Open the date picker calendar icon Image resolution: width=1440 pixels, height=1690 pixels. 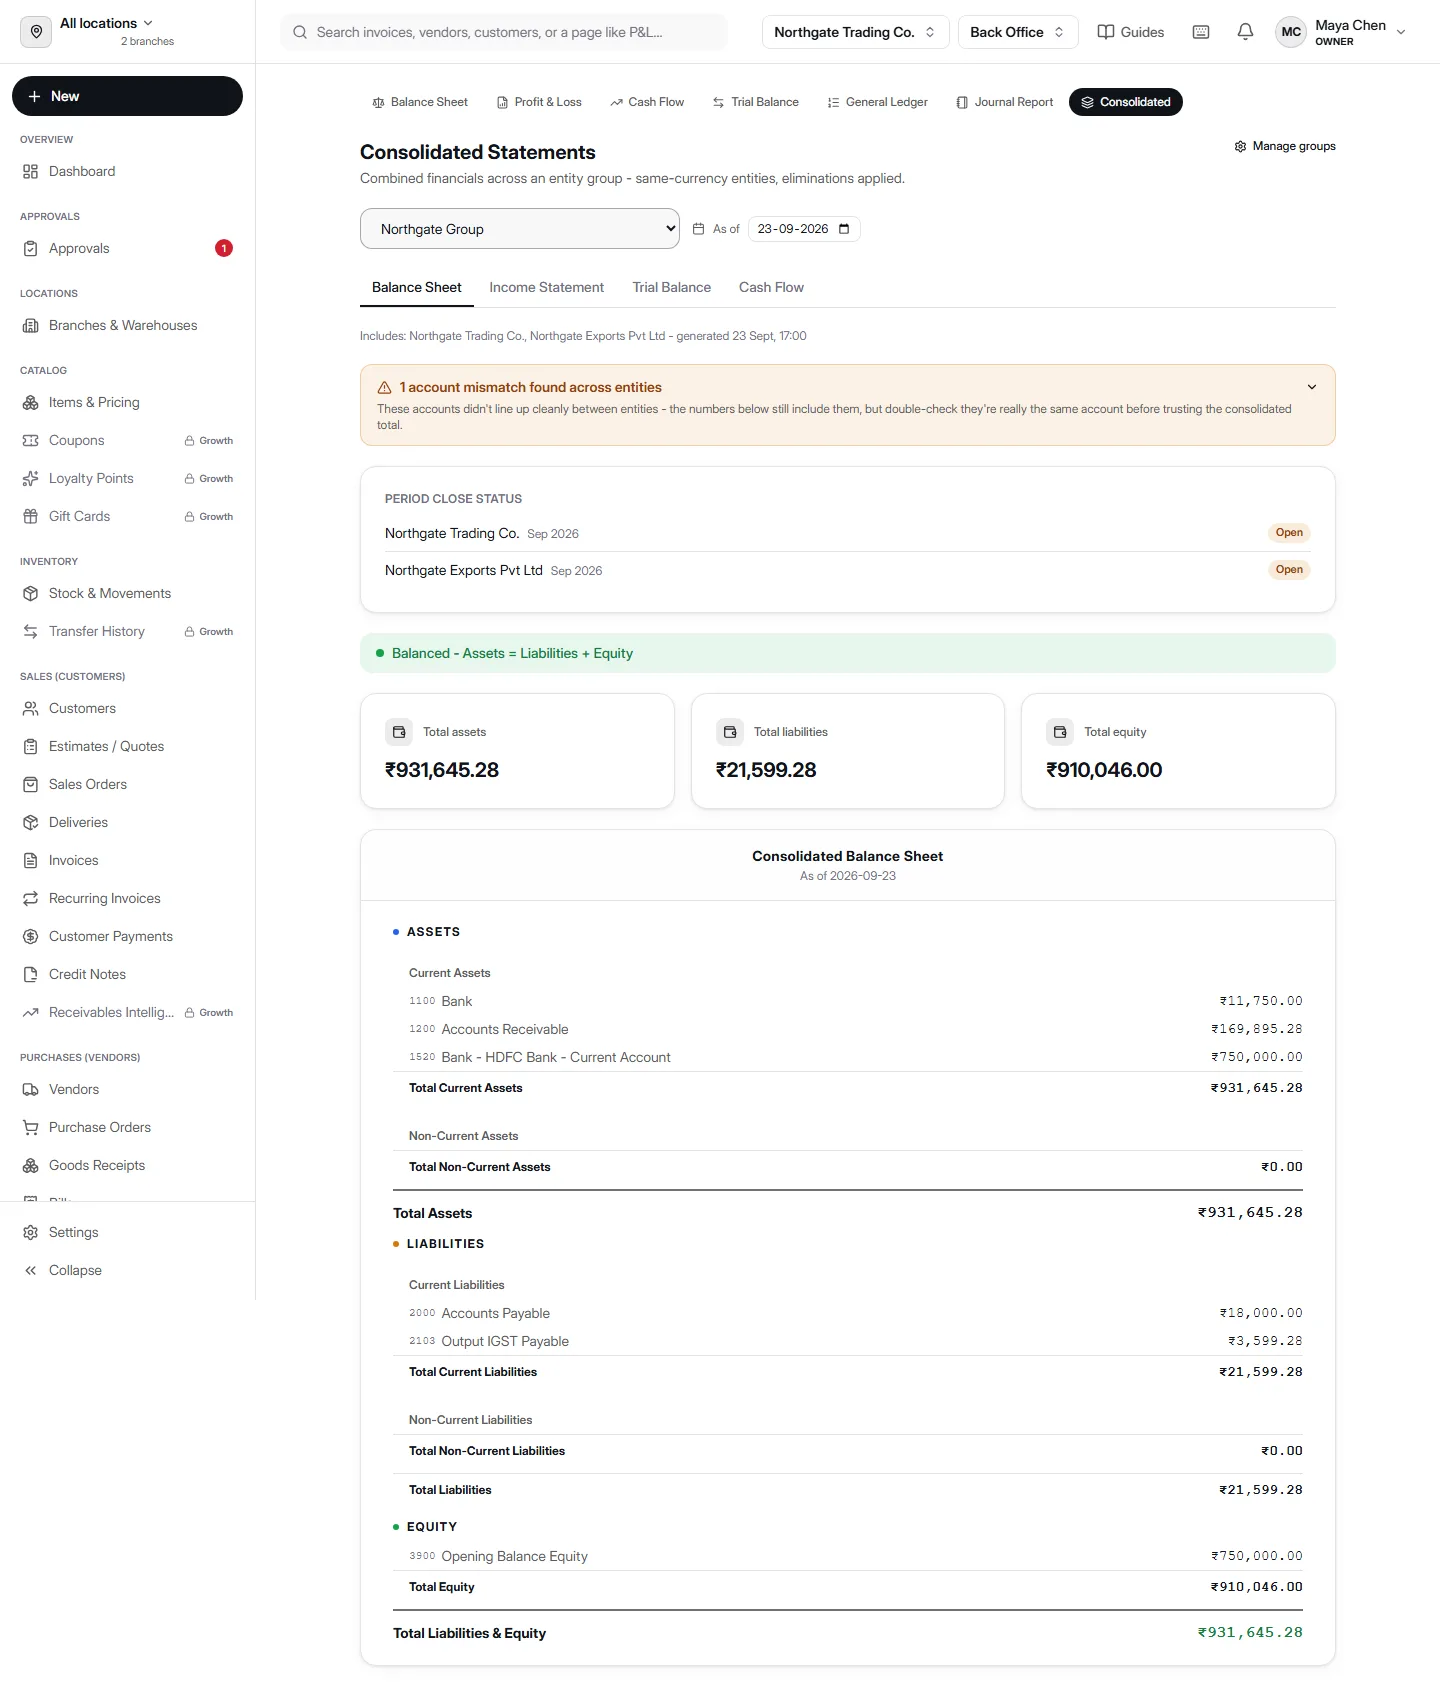click(x=844, y=229)
